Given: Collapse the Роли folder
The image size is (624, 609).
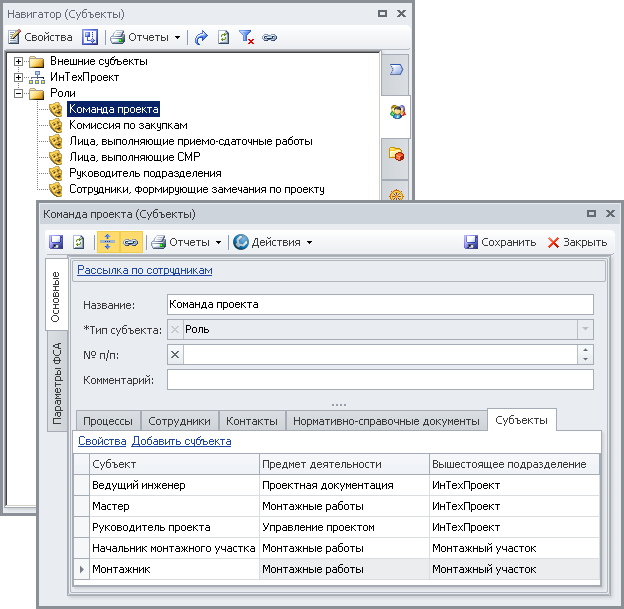Looking at the screenshot, I should click(18, 93).
